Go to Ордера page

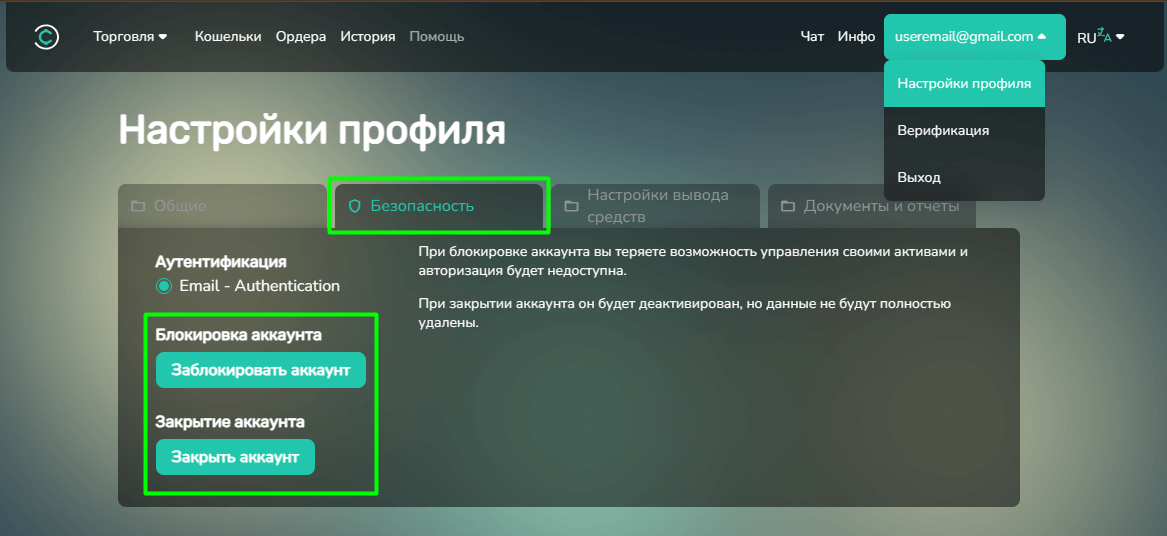301,37
